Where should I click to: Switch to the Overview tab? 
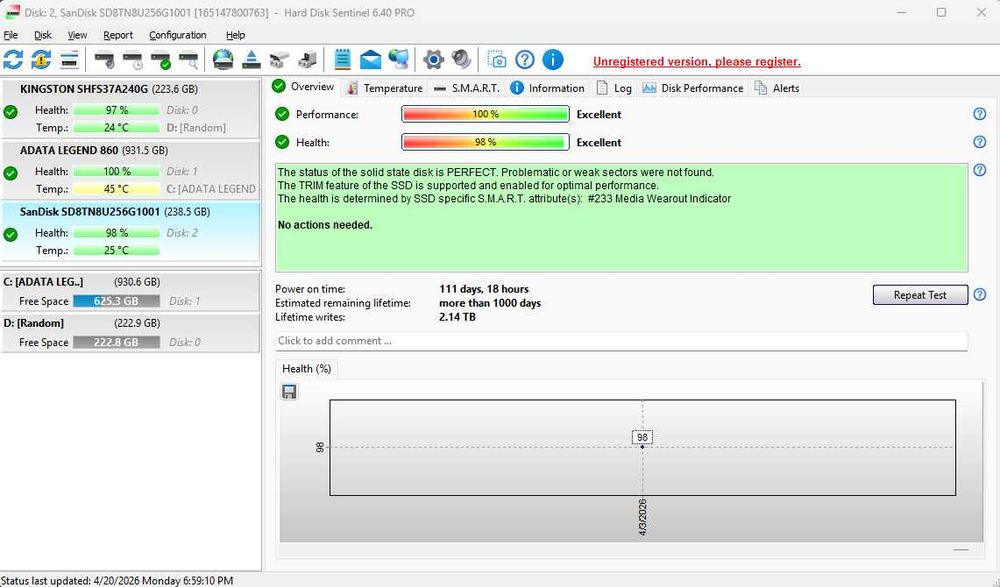click(303, 87)
